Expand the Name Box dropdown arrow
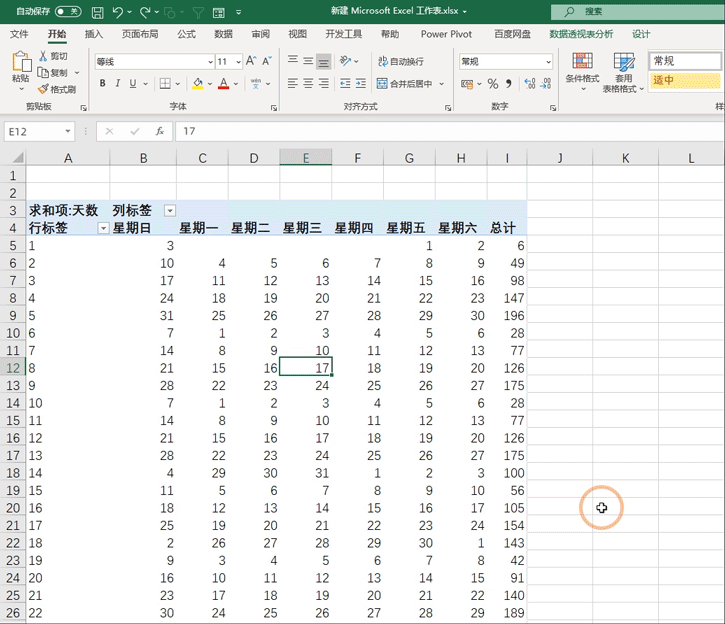This screenshot has width=725, height=624. [68, 132]
